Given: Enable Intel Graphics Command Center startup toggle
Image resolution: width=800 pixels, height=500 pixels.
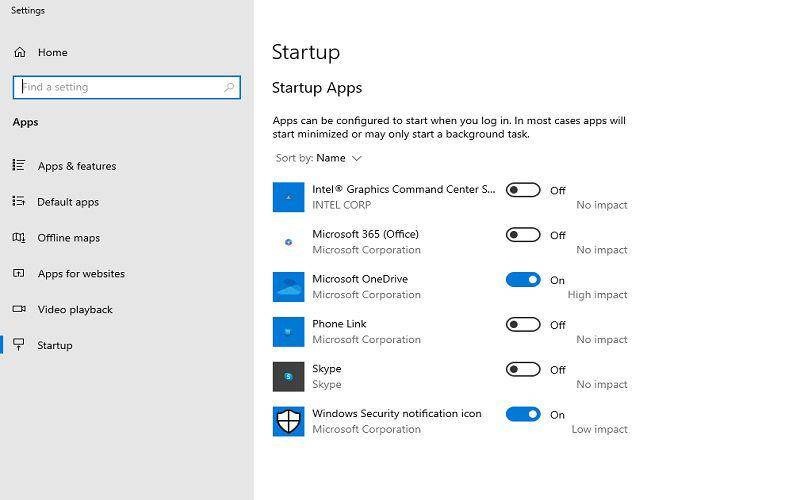Looking at the screenshot, I should pyautogui.click(x=523, y=190).
